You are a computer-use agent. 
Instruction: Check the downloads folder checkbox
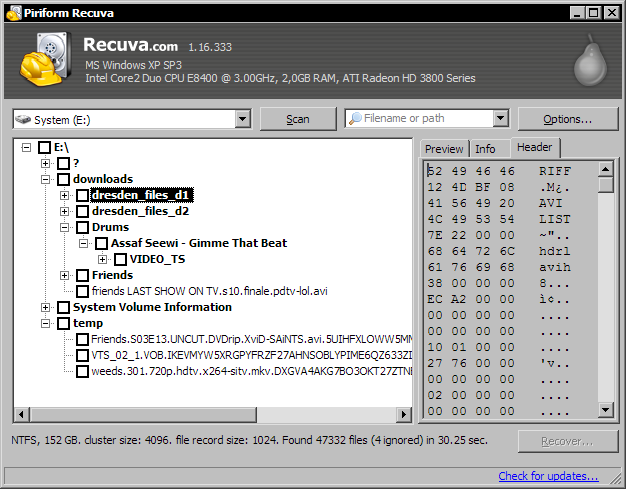point(63,179)
